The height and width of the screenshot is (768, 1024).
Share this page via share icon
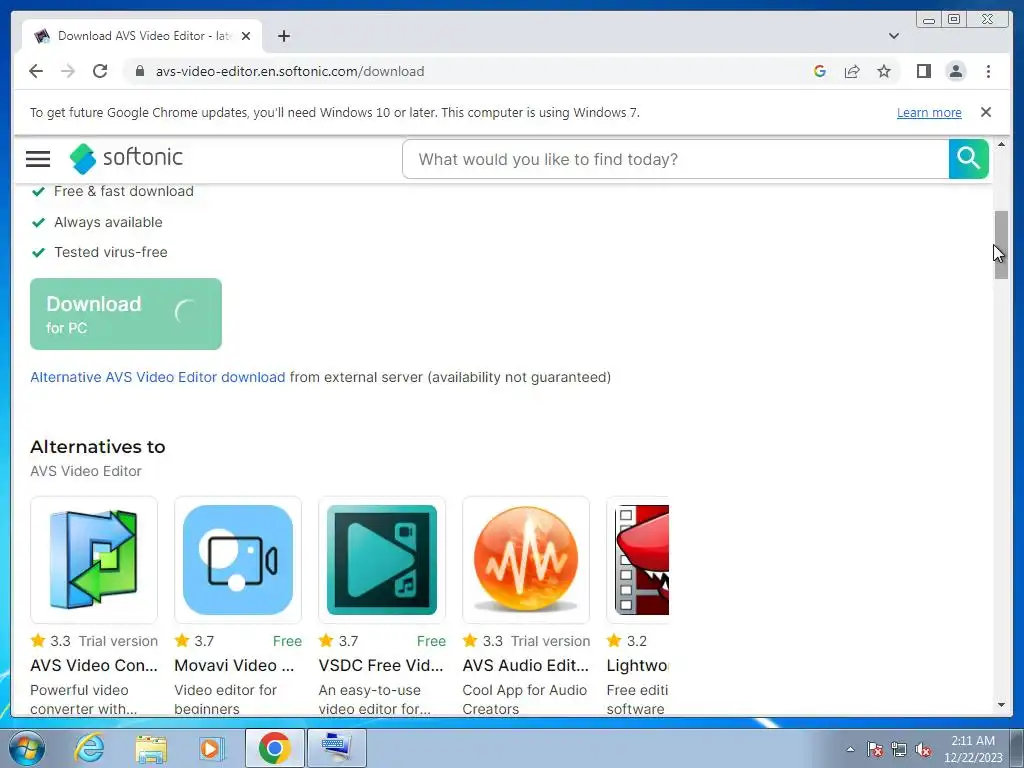click(x=852, y=71)
